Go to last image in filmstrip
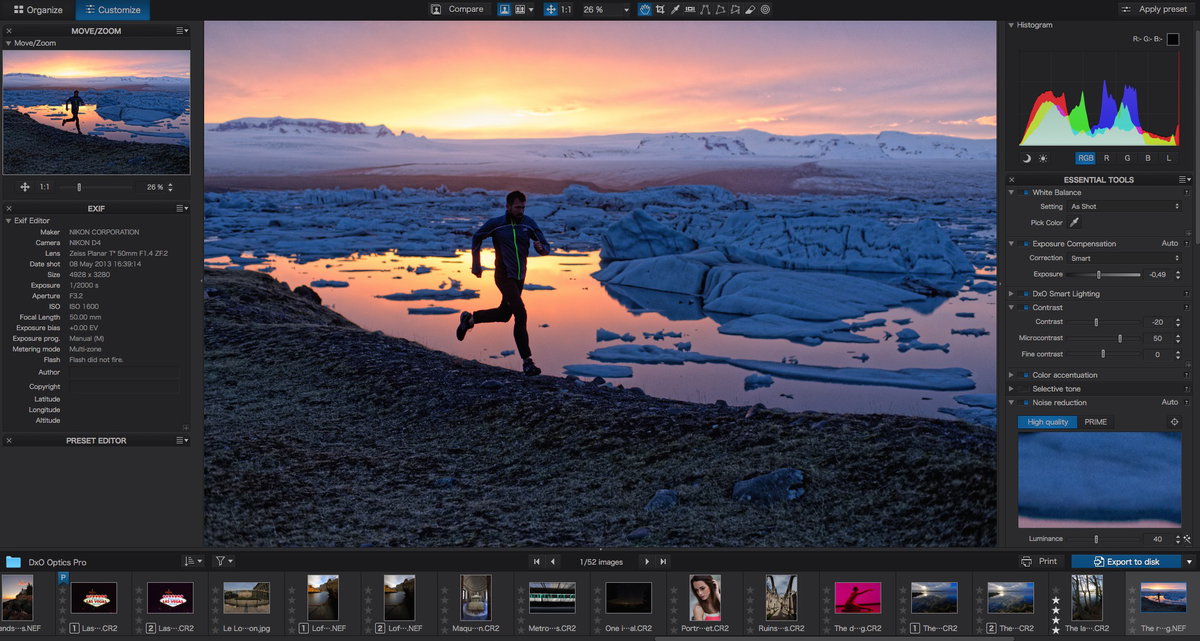The height and width of the screenshot is (641, 1200). (x=663, y=562)
